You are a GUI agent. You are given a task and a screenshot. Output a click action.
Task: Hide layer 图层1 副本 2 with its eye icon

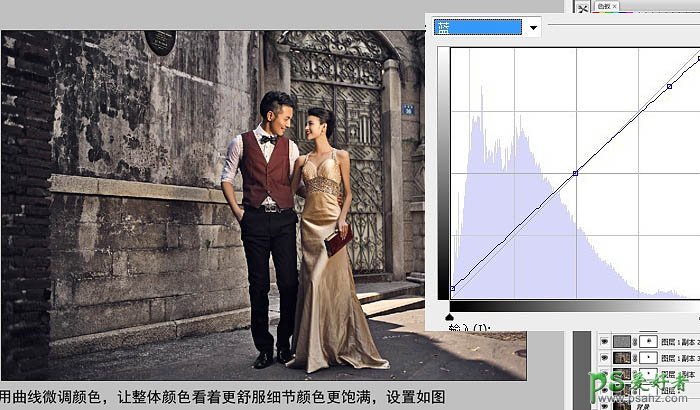tap(604, 340)
